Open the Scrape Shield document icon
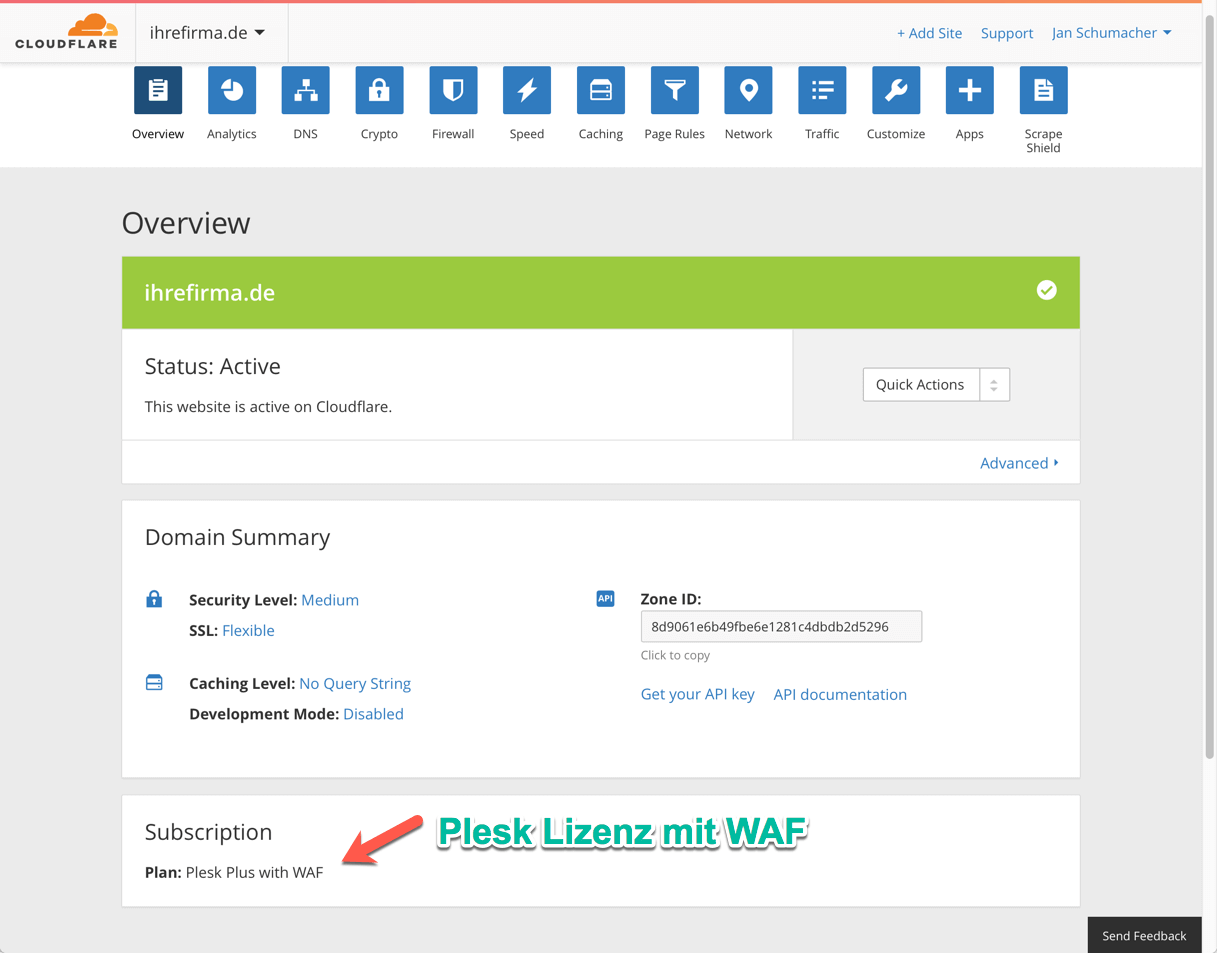The width and height of the screenshot is (1217, 953). tap(1043, 91)
